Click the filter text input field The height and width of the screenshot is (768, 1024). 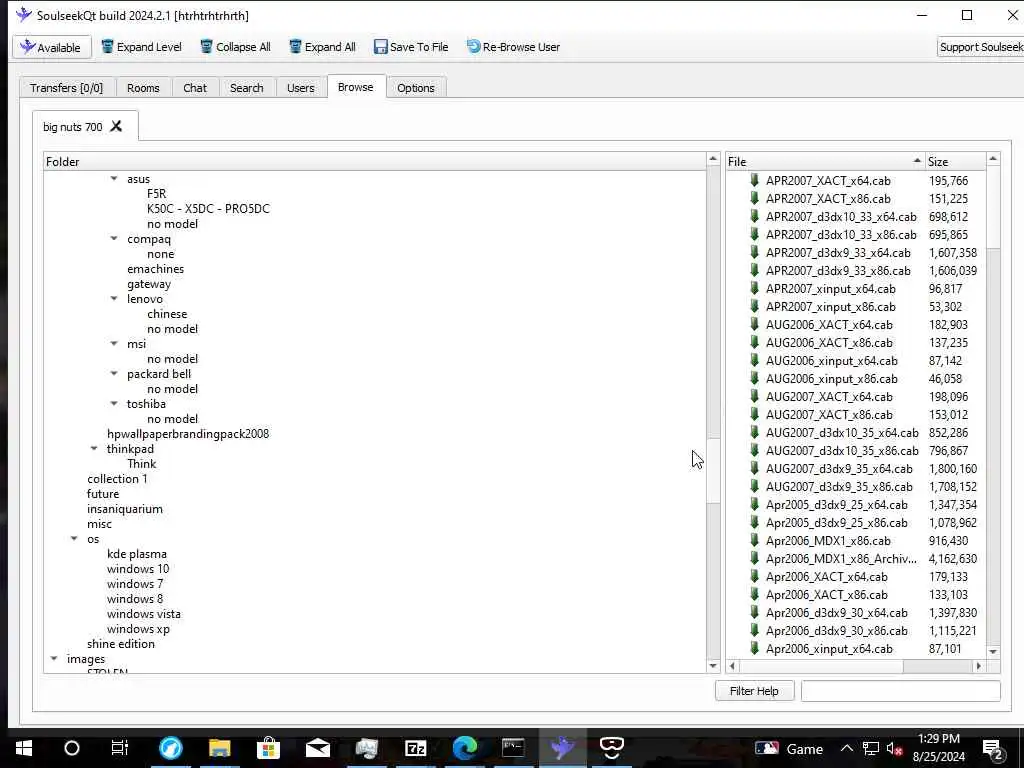click(x=901, y=691)
